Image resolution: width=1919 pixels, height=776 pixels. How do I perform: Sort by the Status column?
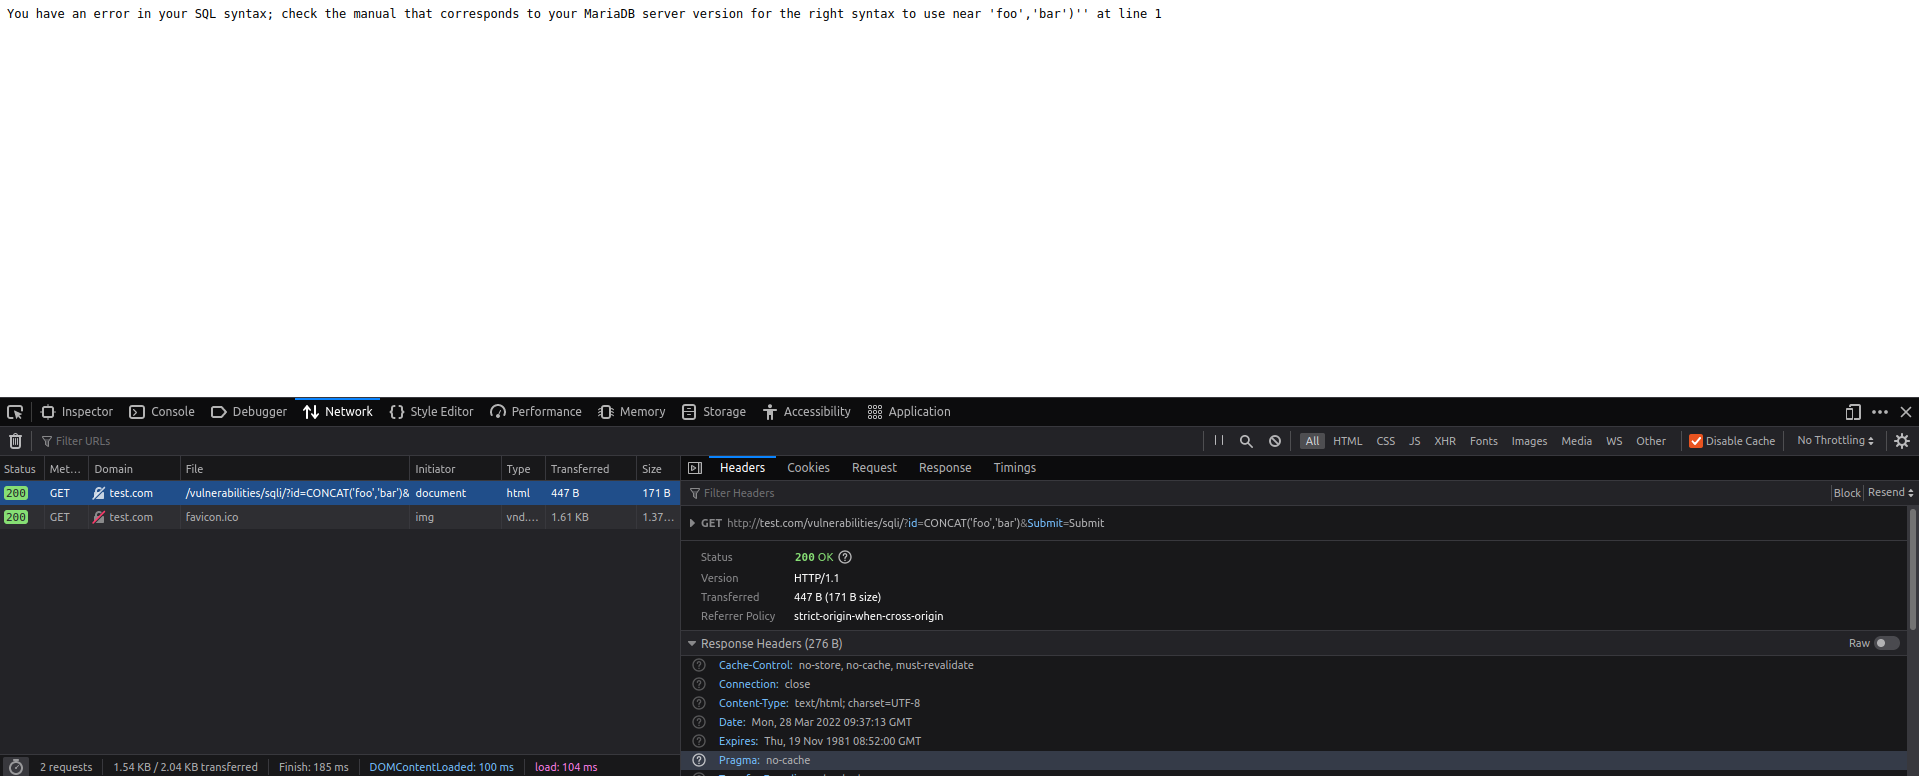point(20,469)
